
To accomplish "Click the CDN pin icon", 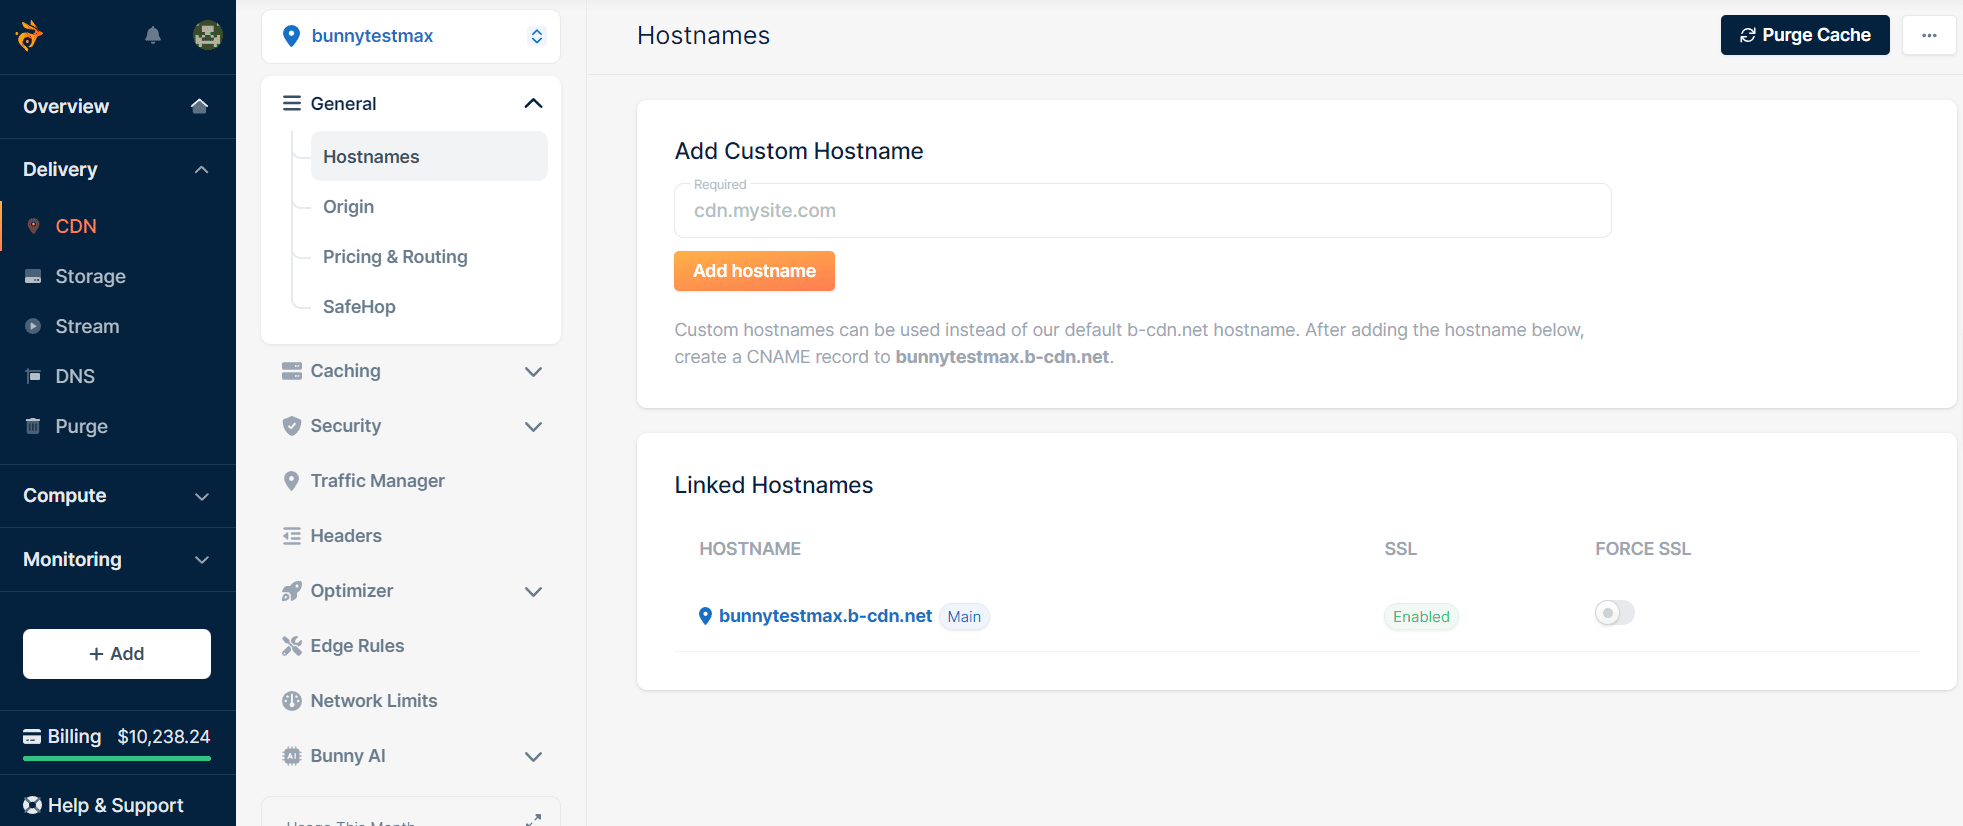I will (33, 226).
